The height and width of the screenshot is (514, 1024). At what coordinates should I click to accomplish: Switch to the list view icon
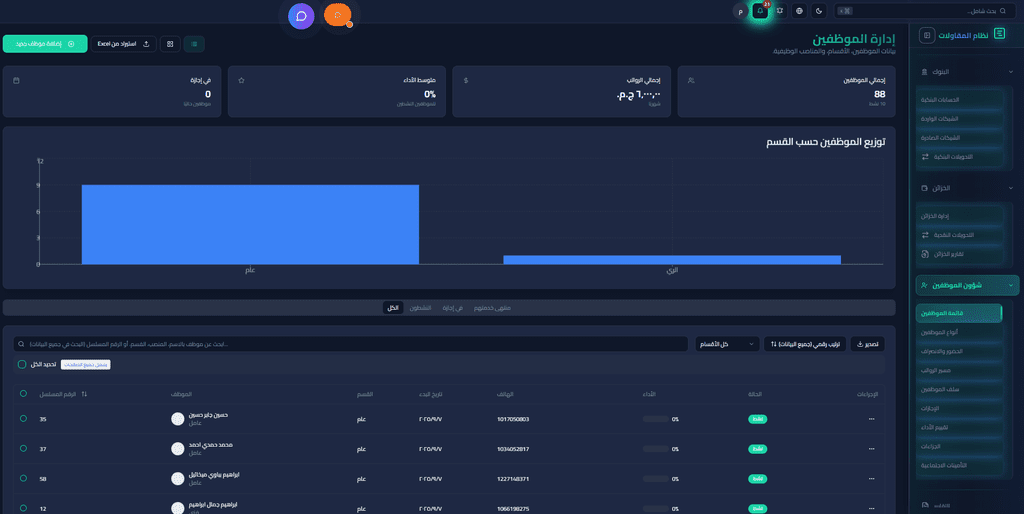point(194,44)
